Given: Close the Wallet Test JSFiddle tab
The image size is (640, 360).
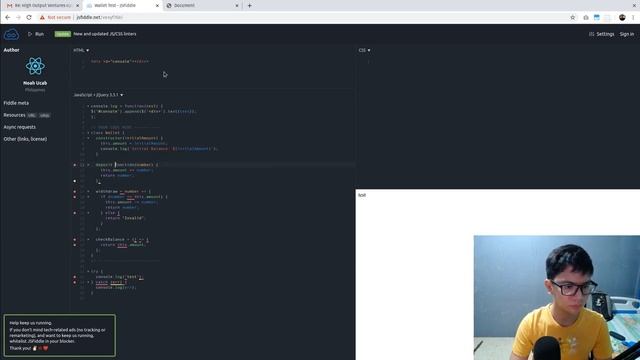Looking at the screenshot, I should (157, 6).
